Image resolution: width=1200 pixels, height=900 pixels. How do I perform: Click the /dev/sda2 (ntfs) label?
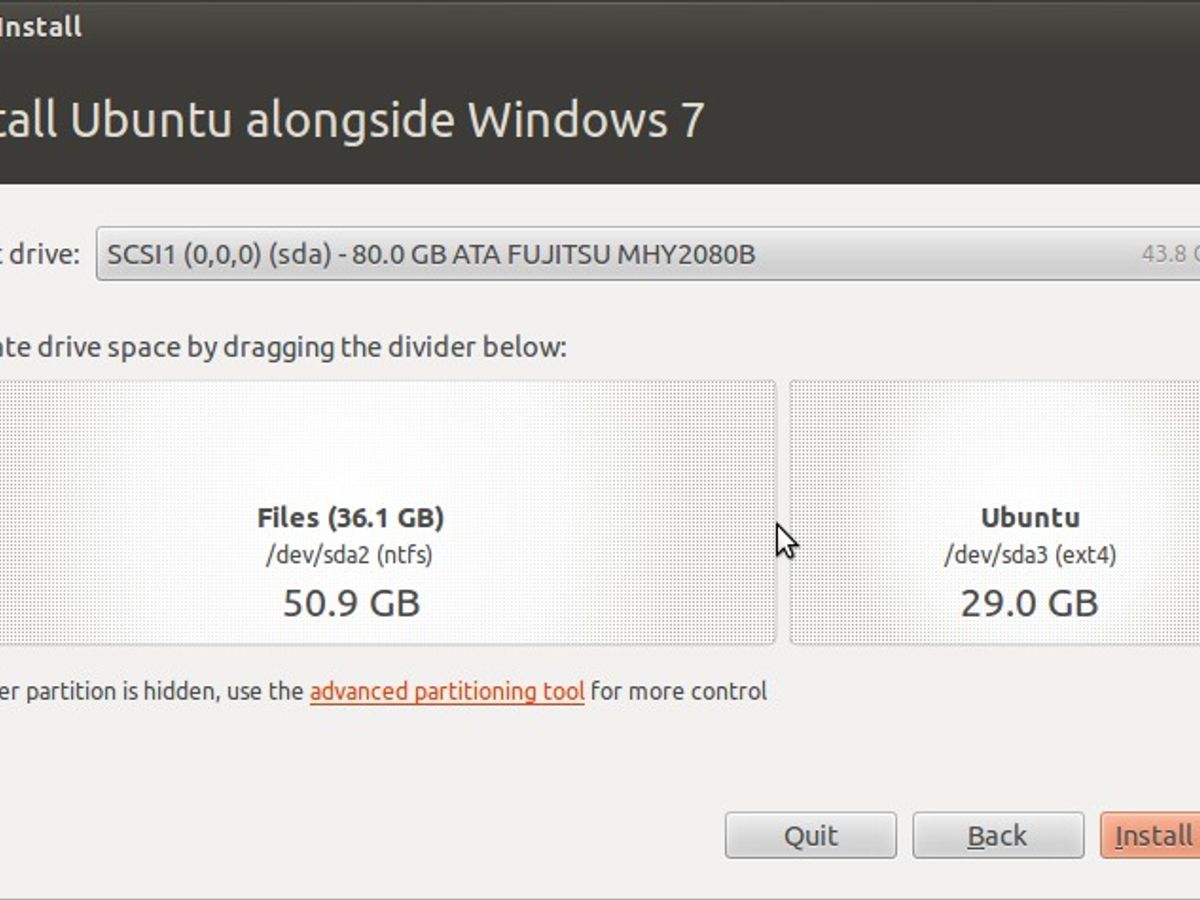(x=350, y=553)
